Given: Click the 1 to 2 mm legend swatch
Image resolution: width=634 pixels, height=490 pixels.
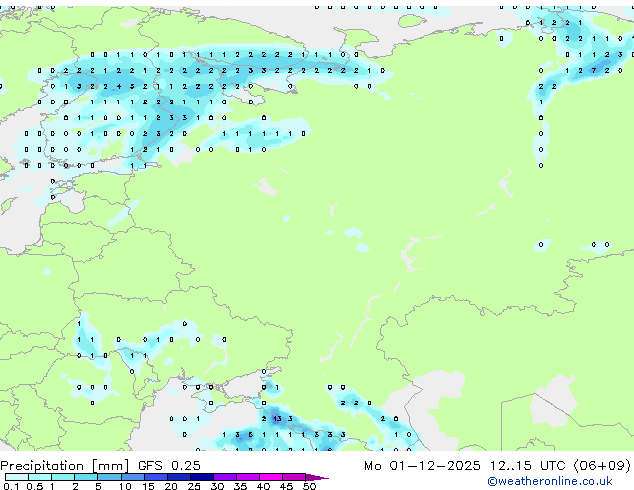Looking at the screenshot, I should (x=63, y=477).
